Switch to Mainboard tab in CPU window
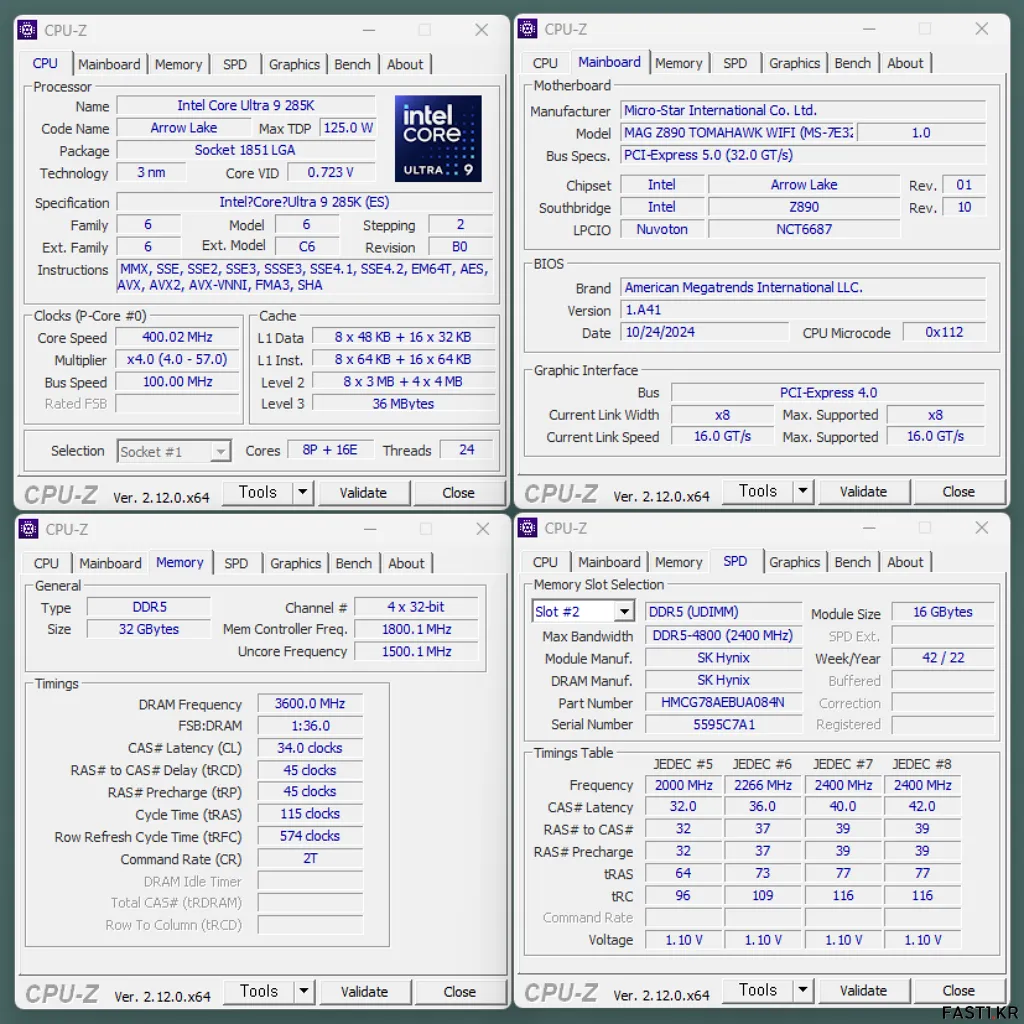 pyautogui.click(x=109, y=64)
